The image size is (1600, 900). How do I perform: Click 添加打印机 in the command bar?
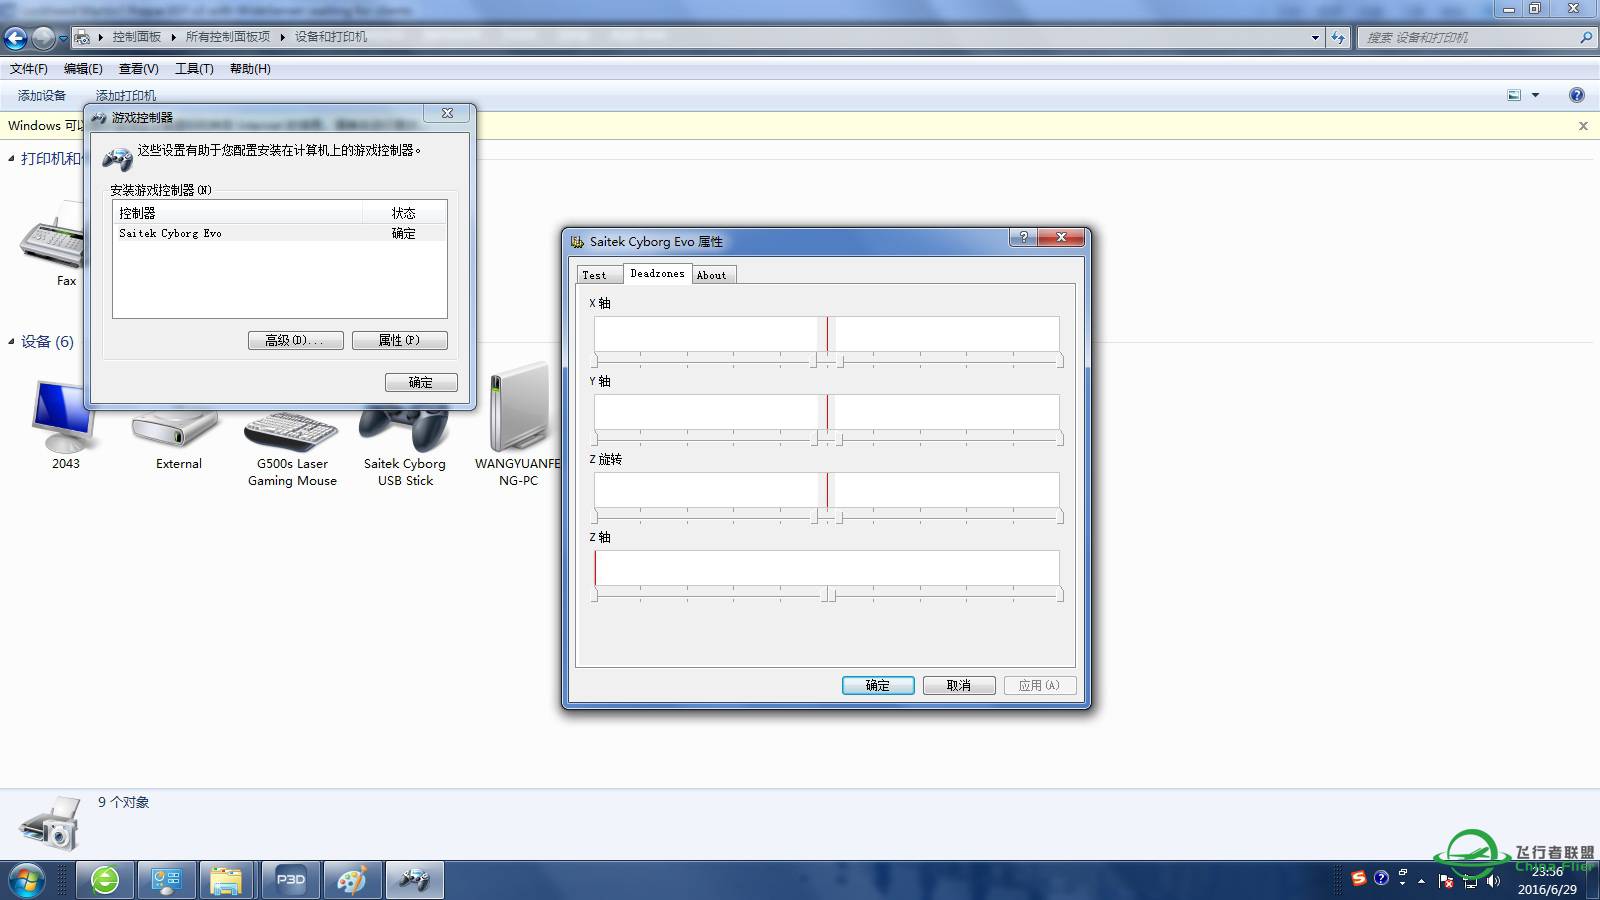(126, 96)
